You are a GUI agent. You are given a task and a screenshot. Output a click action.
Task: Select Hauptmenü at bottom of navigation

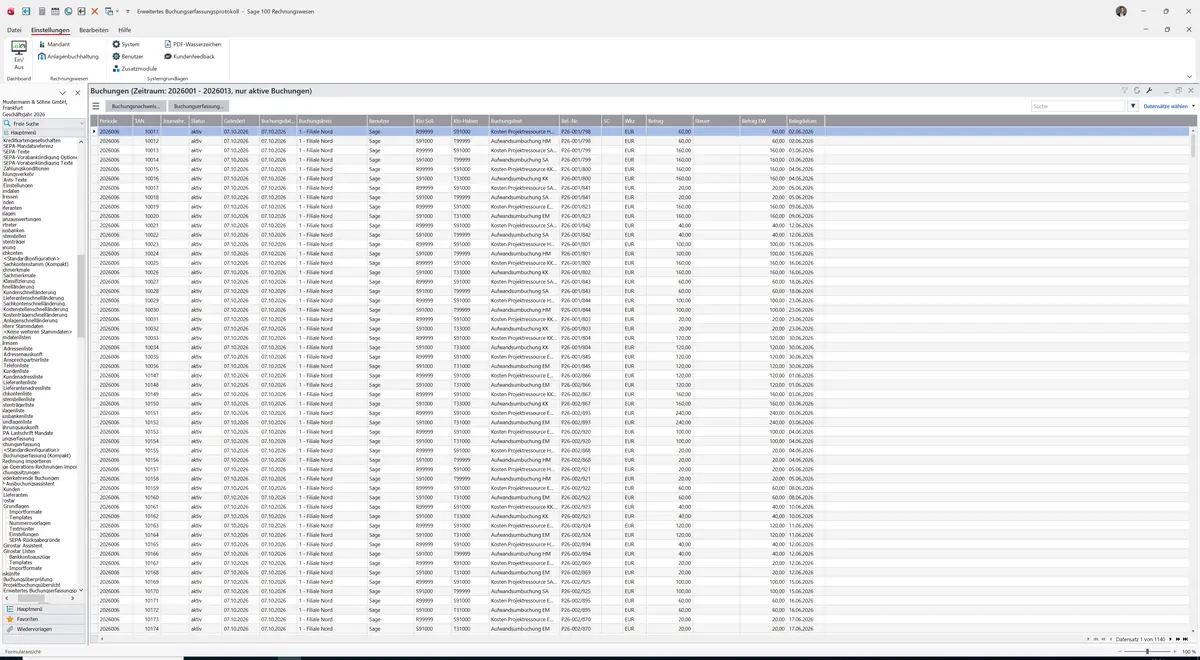coord(43,609)
